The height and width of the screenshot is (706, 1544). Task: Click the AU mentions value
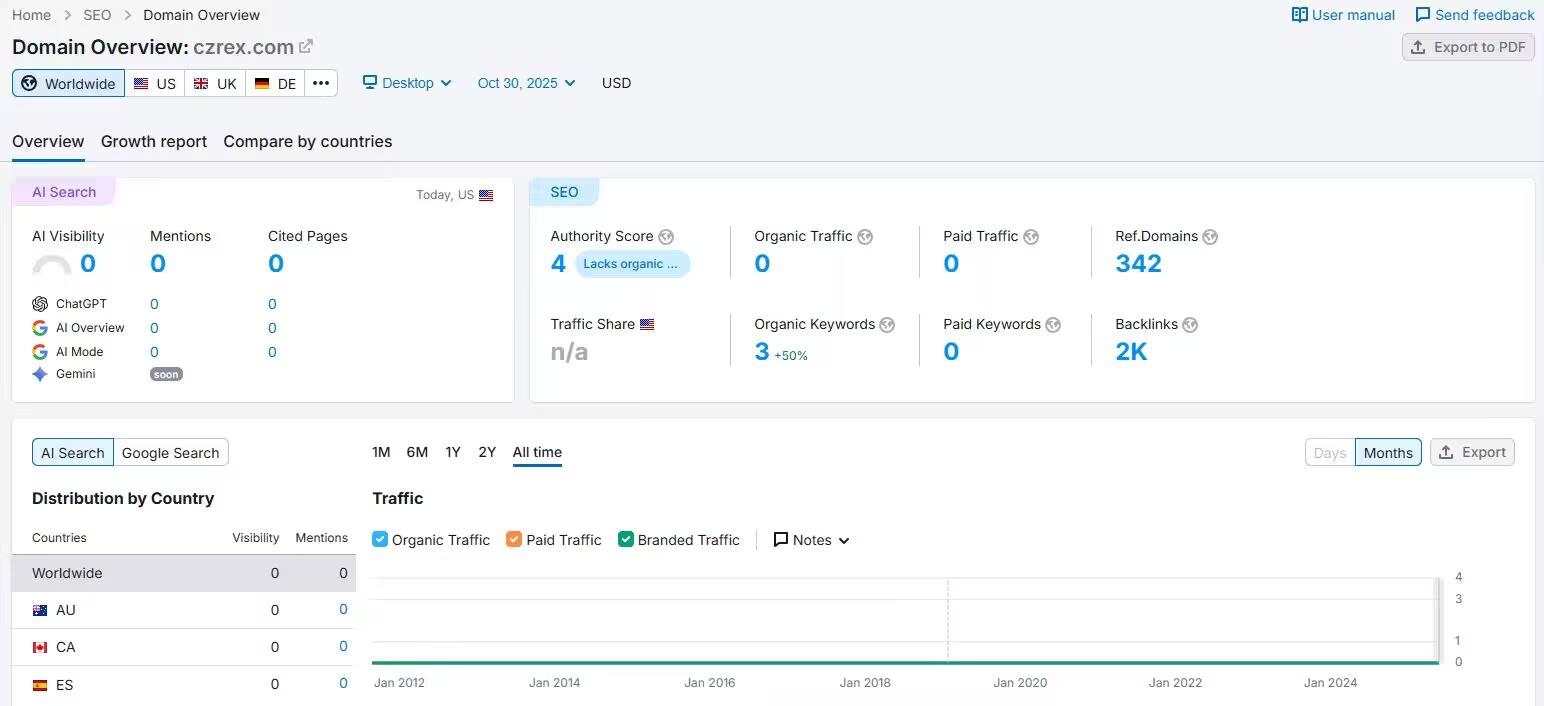pyautogui.click(x=343, y=609)
